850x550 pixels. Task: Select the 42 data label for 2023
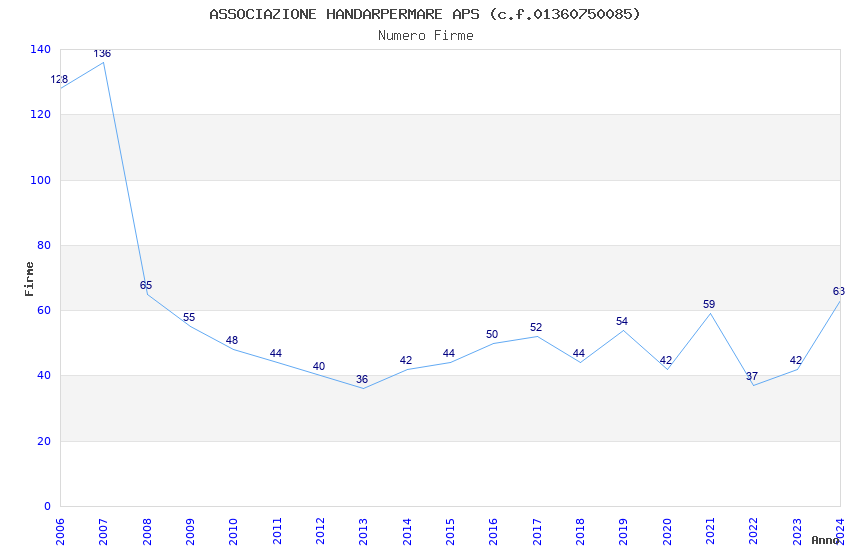796,361
